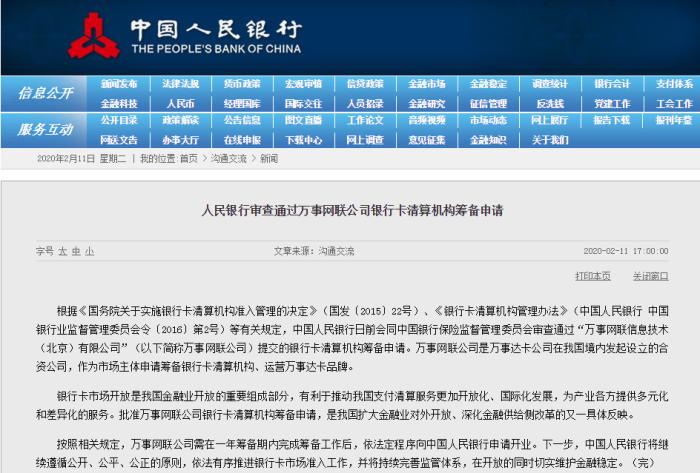Image resolution: width=700 pixels, height=473 pixels.
Task: Click the 信息公开 section heading
Action: click(x=46, y=93)
